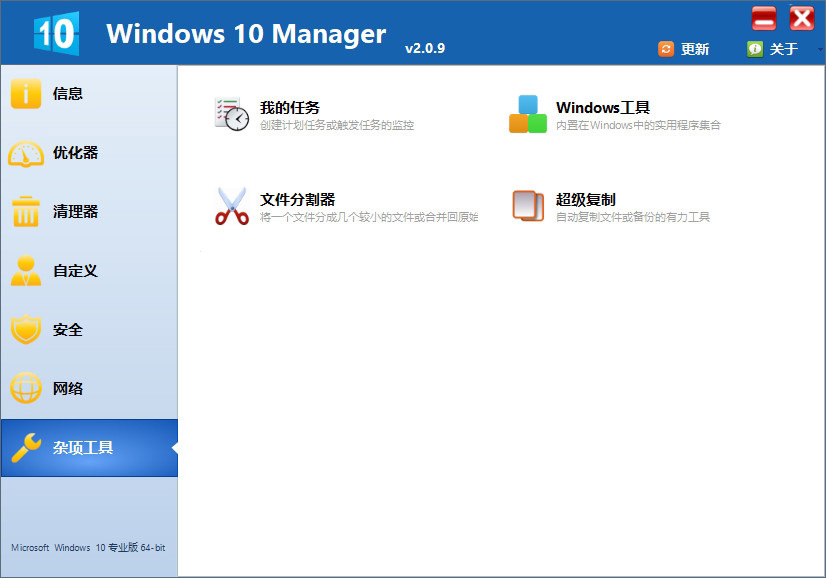Viewport: 826px width, 578px height.
Task: Click the v2.0.9 version label
Action: [x=425, y=48]
